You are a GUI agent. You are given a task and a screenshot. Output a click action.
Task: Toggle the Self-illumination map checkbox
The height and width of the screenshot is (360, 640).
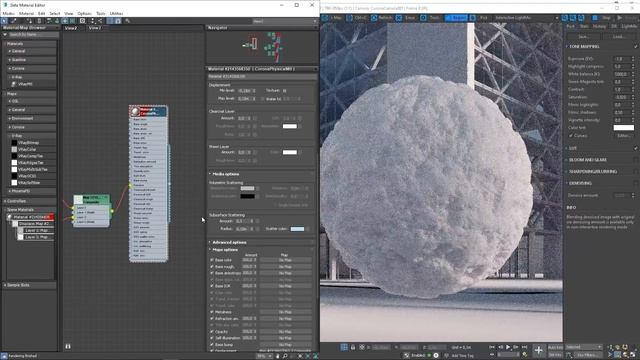tap(212, 338)
